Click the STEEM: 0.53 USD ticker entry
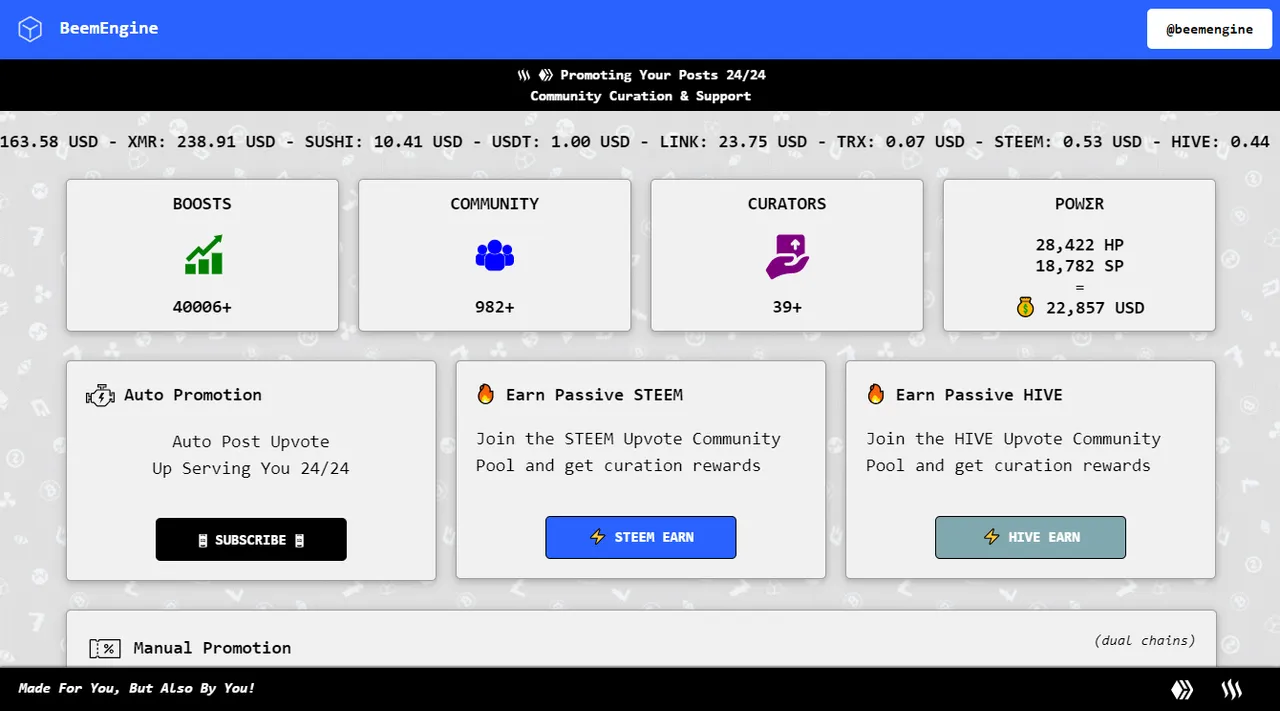This screenshot has width=1280, height=711. [1068, 142]
